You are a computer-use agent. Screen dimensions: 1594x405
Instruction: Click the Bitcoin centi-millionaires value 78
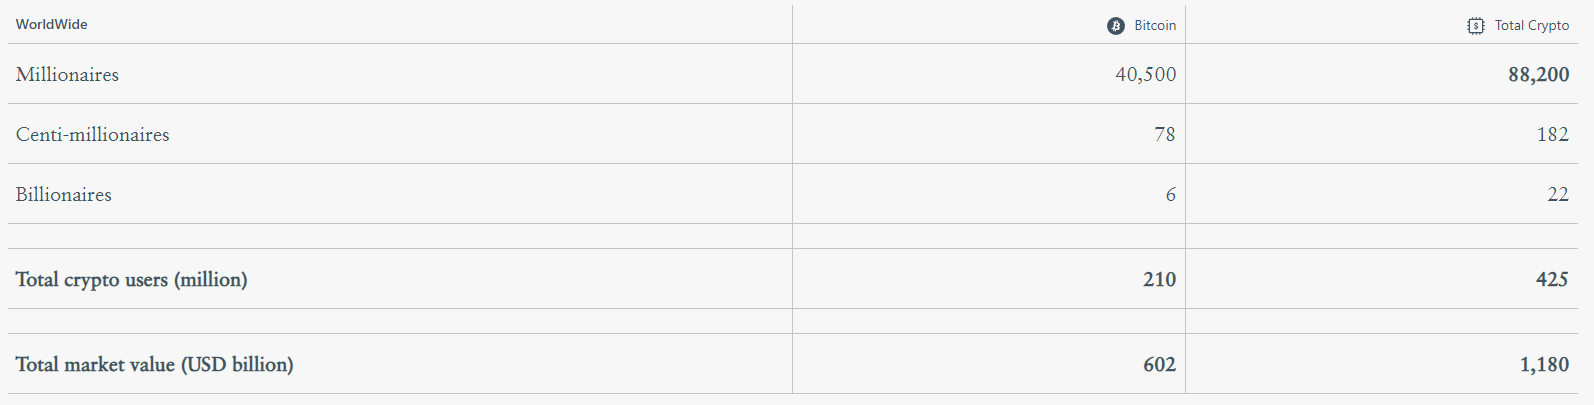point(1165,135)
